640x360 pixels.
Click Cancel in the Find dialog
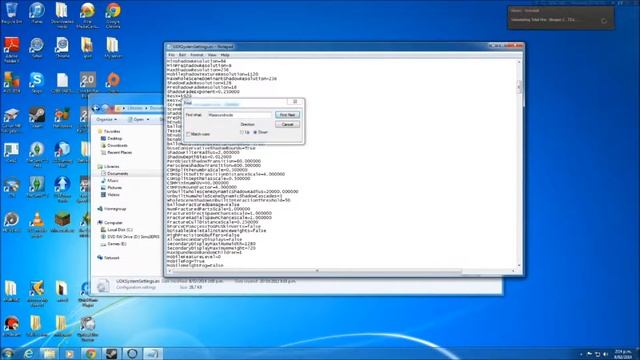287,124
